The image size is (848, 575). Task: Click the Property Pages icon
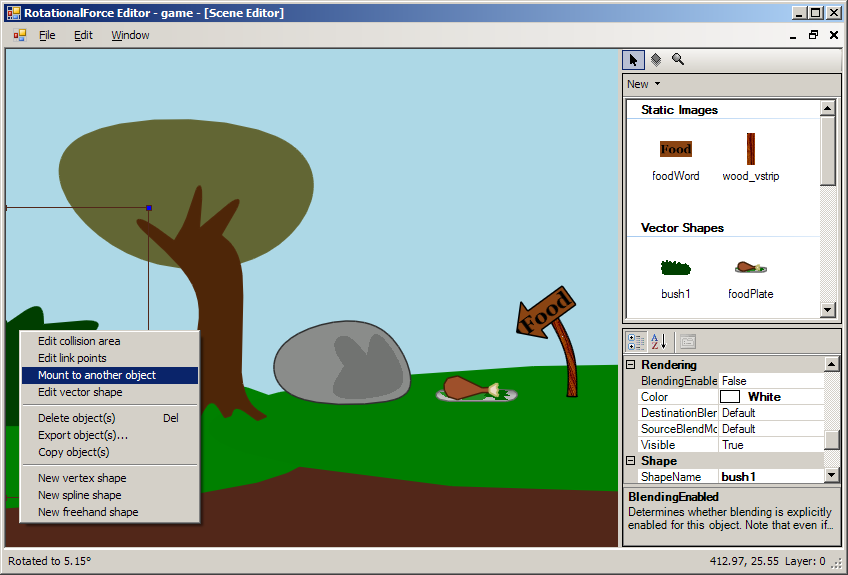point(688,342)
